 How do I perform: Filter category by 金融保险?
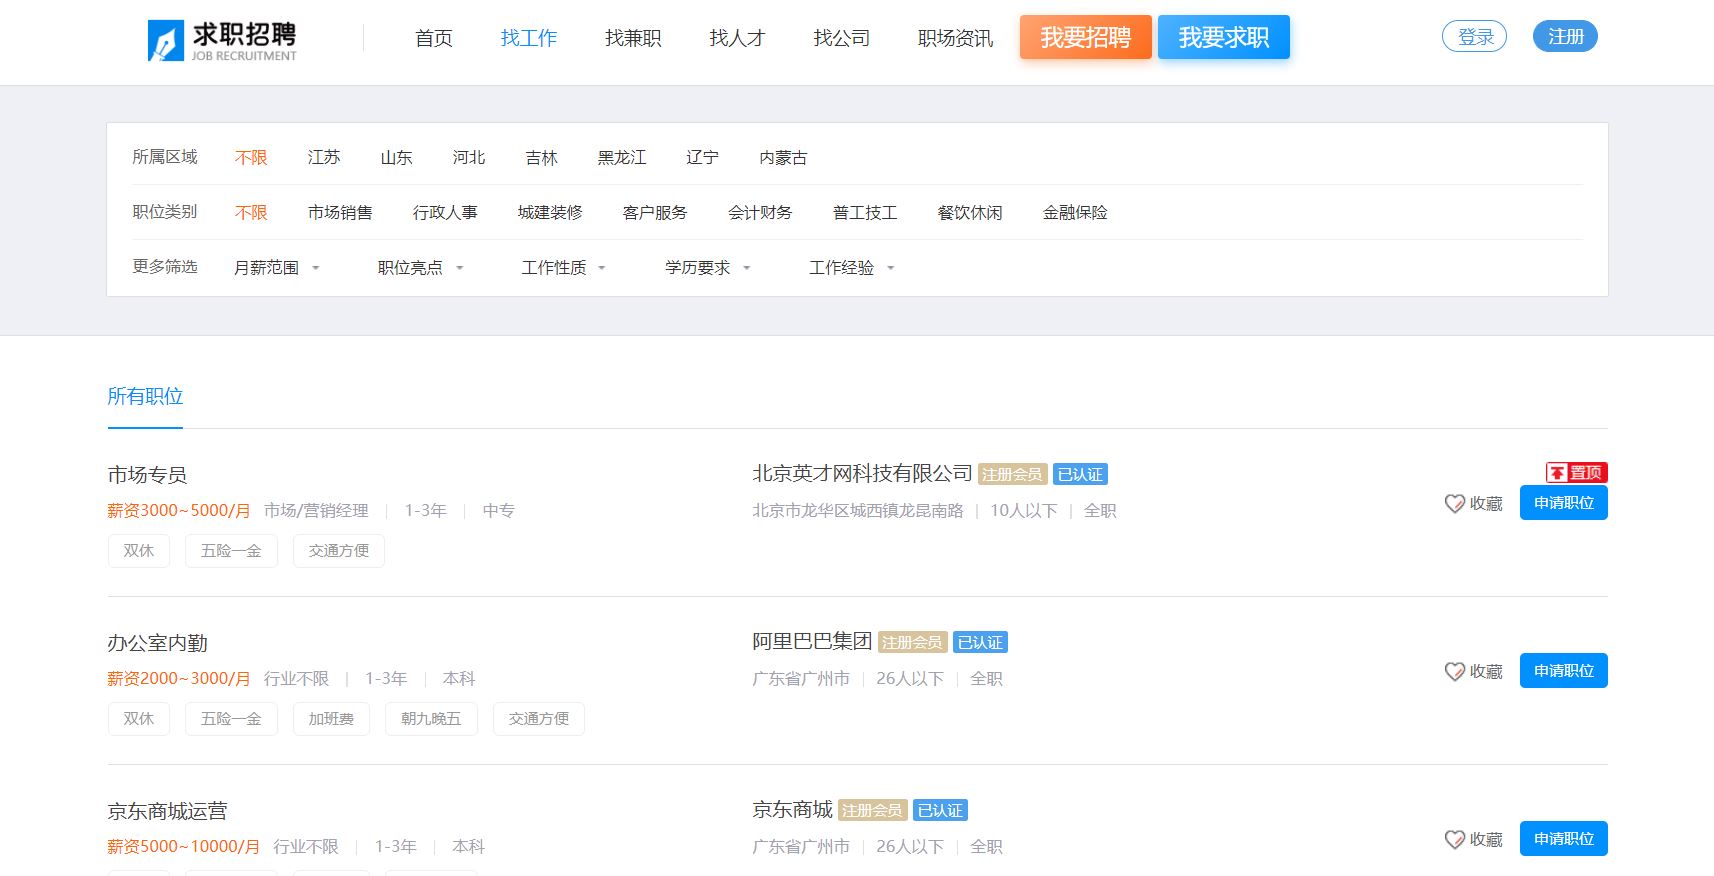[1075, 213]
